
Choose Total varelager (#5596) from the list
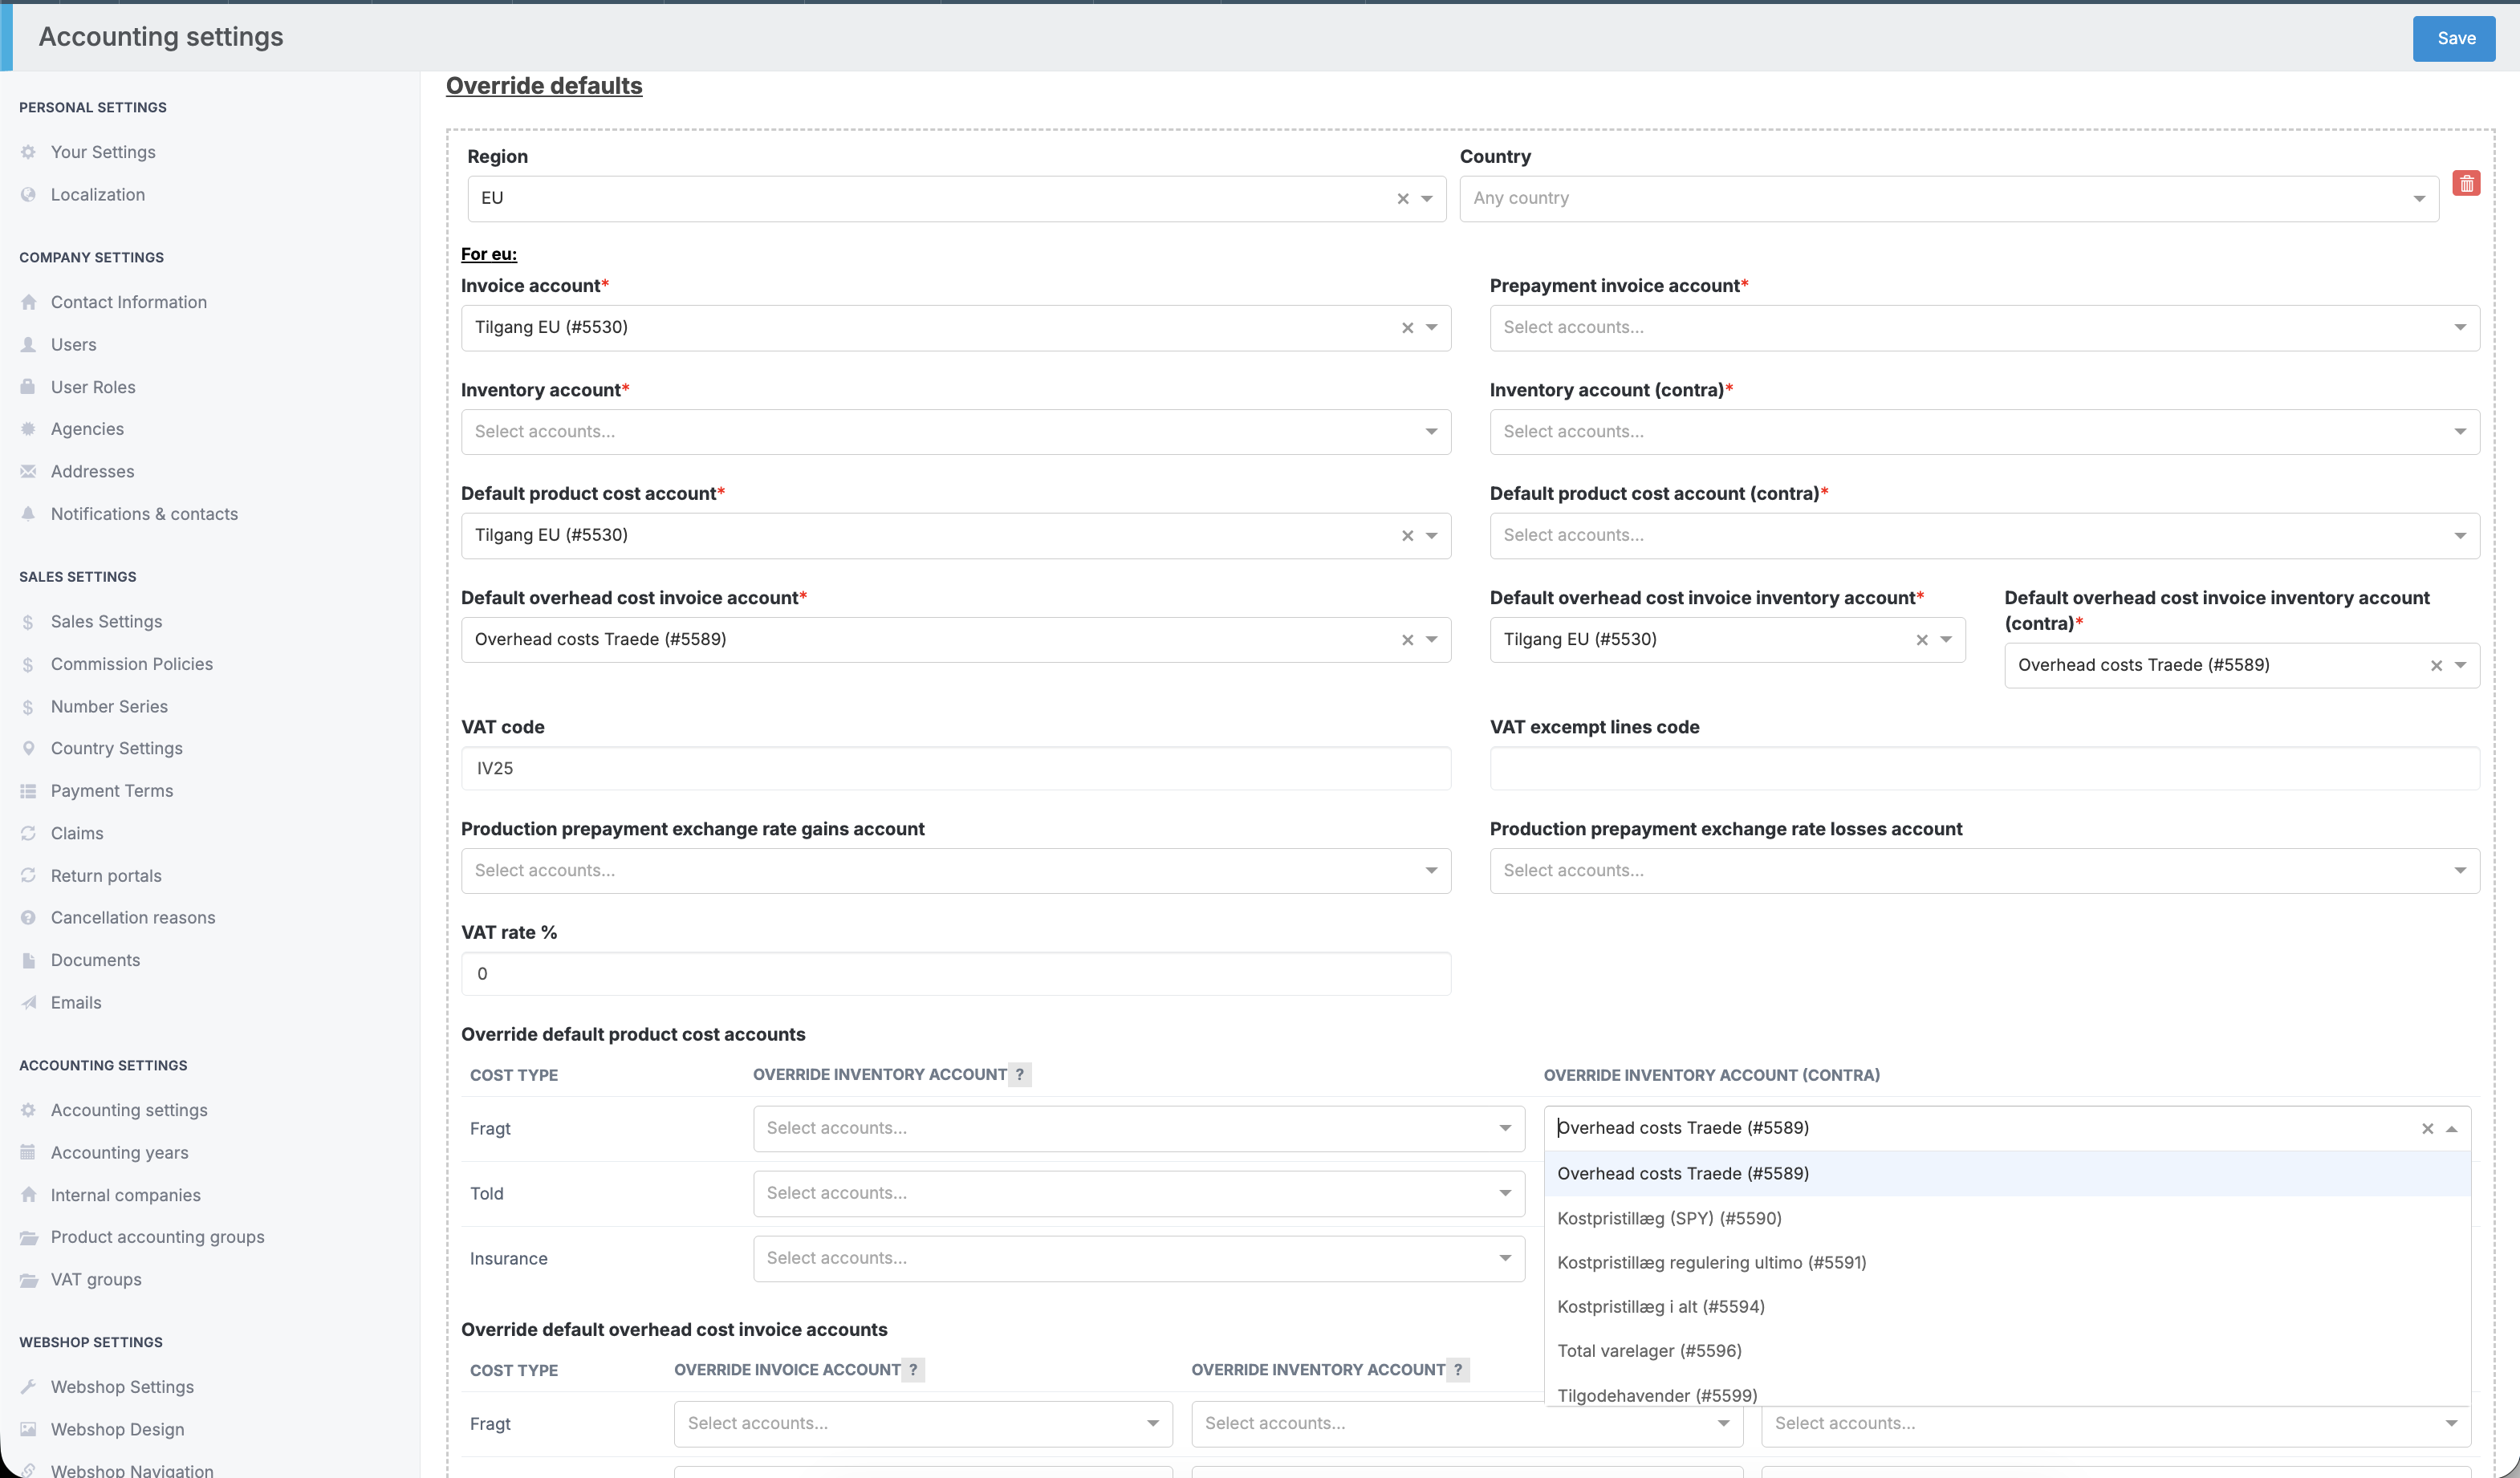click(1649, 1350)
